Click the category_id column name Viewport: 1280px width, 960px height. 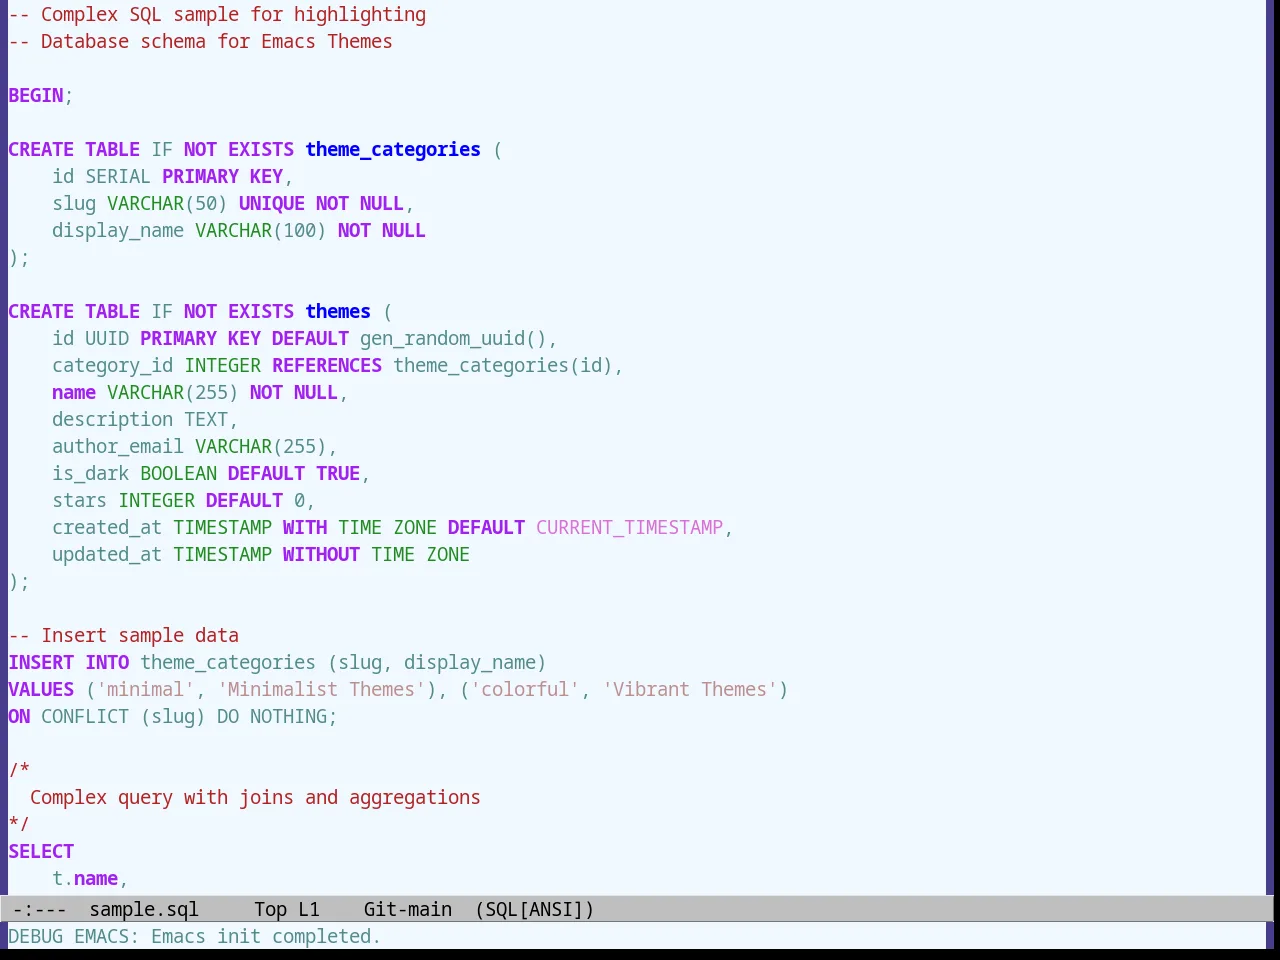(113, 365)
